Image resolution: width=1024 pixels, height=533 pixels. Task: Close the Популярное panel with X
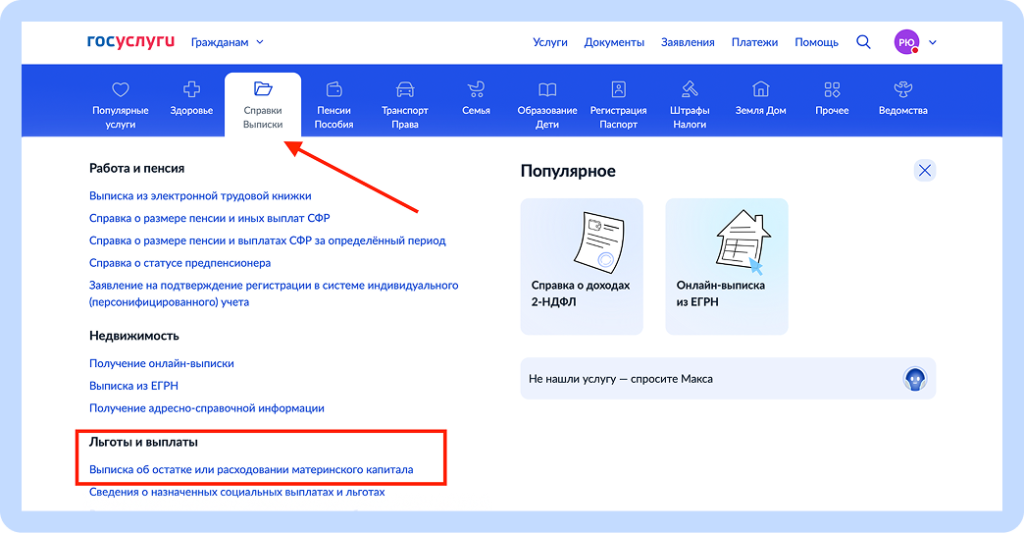[x=925, y=170]
